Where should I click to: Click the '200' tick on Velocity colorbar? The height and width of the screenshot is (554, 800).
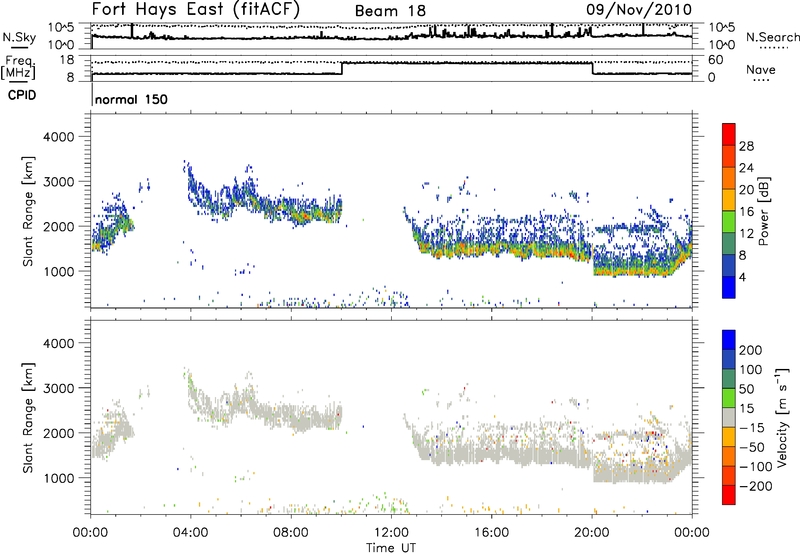click(x=751, y=350)
